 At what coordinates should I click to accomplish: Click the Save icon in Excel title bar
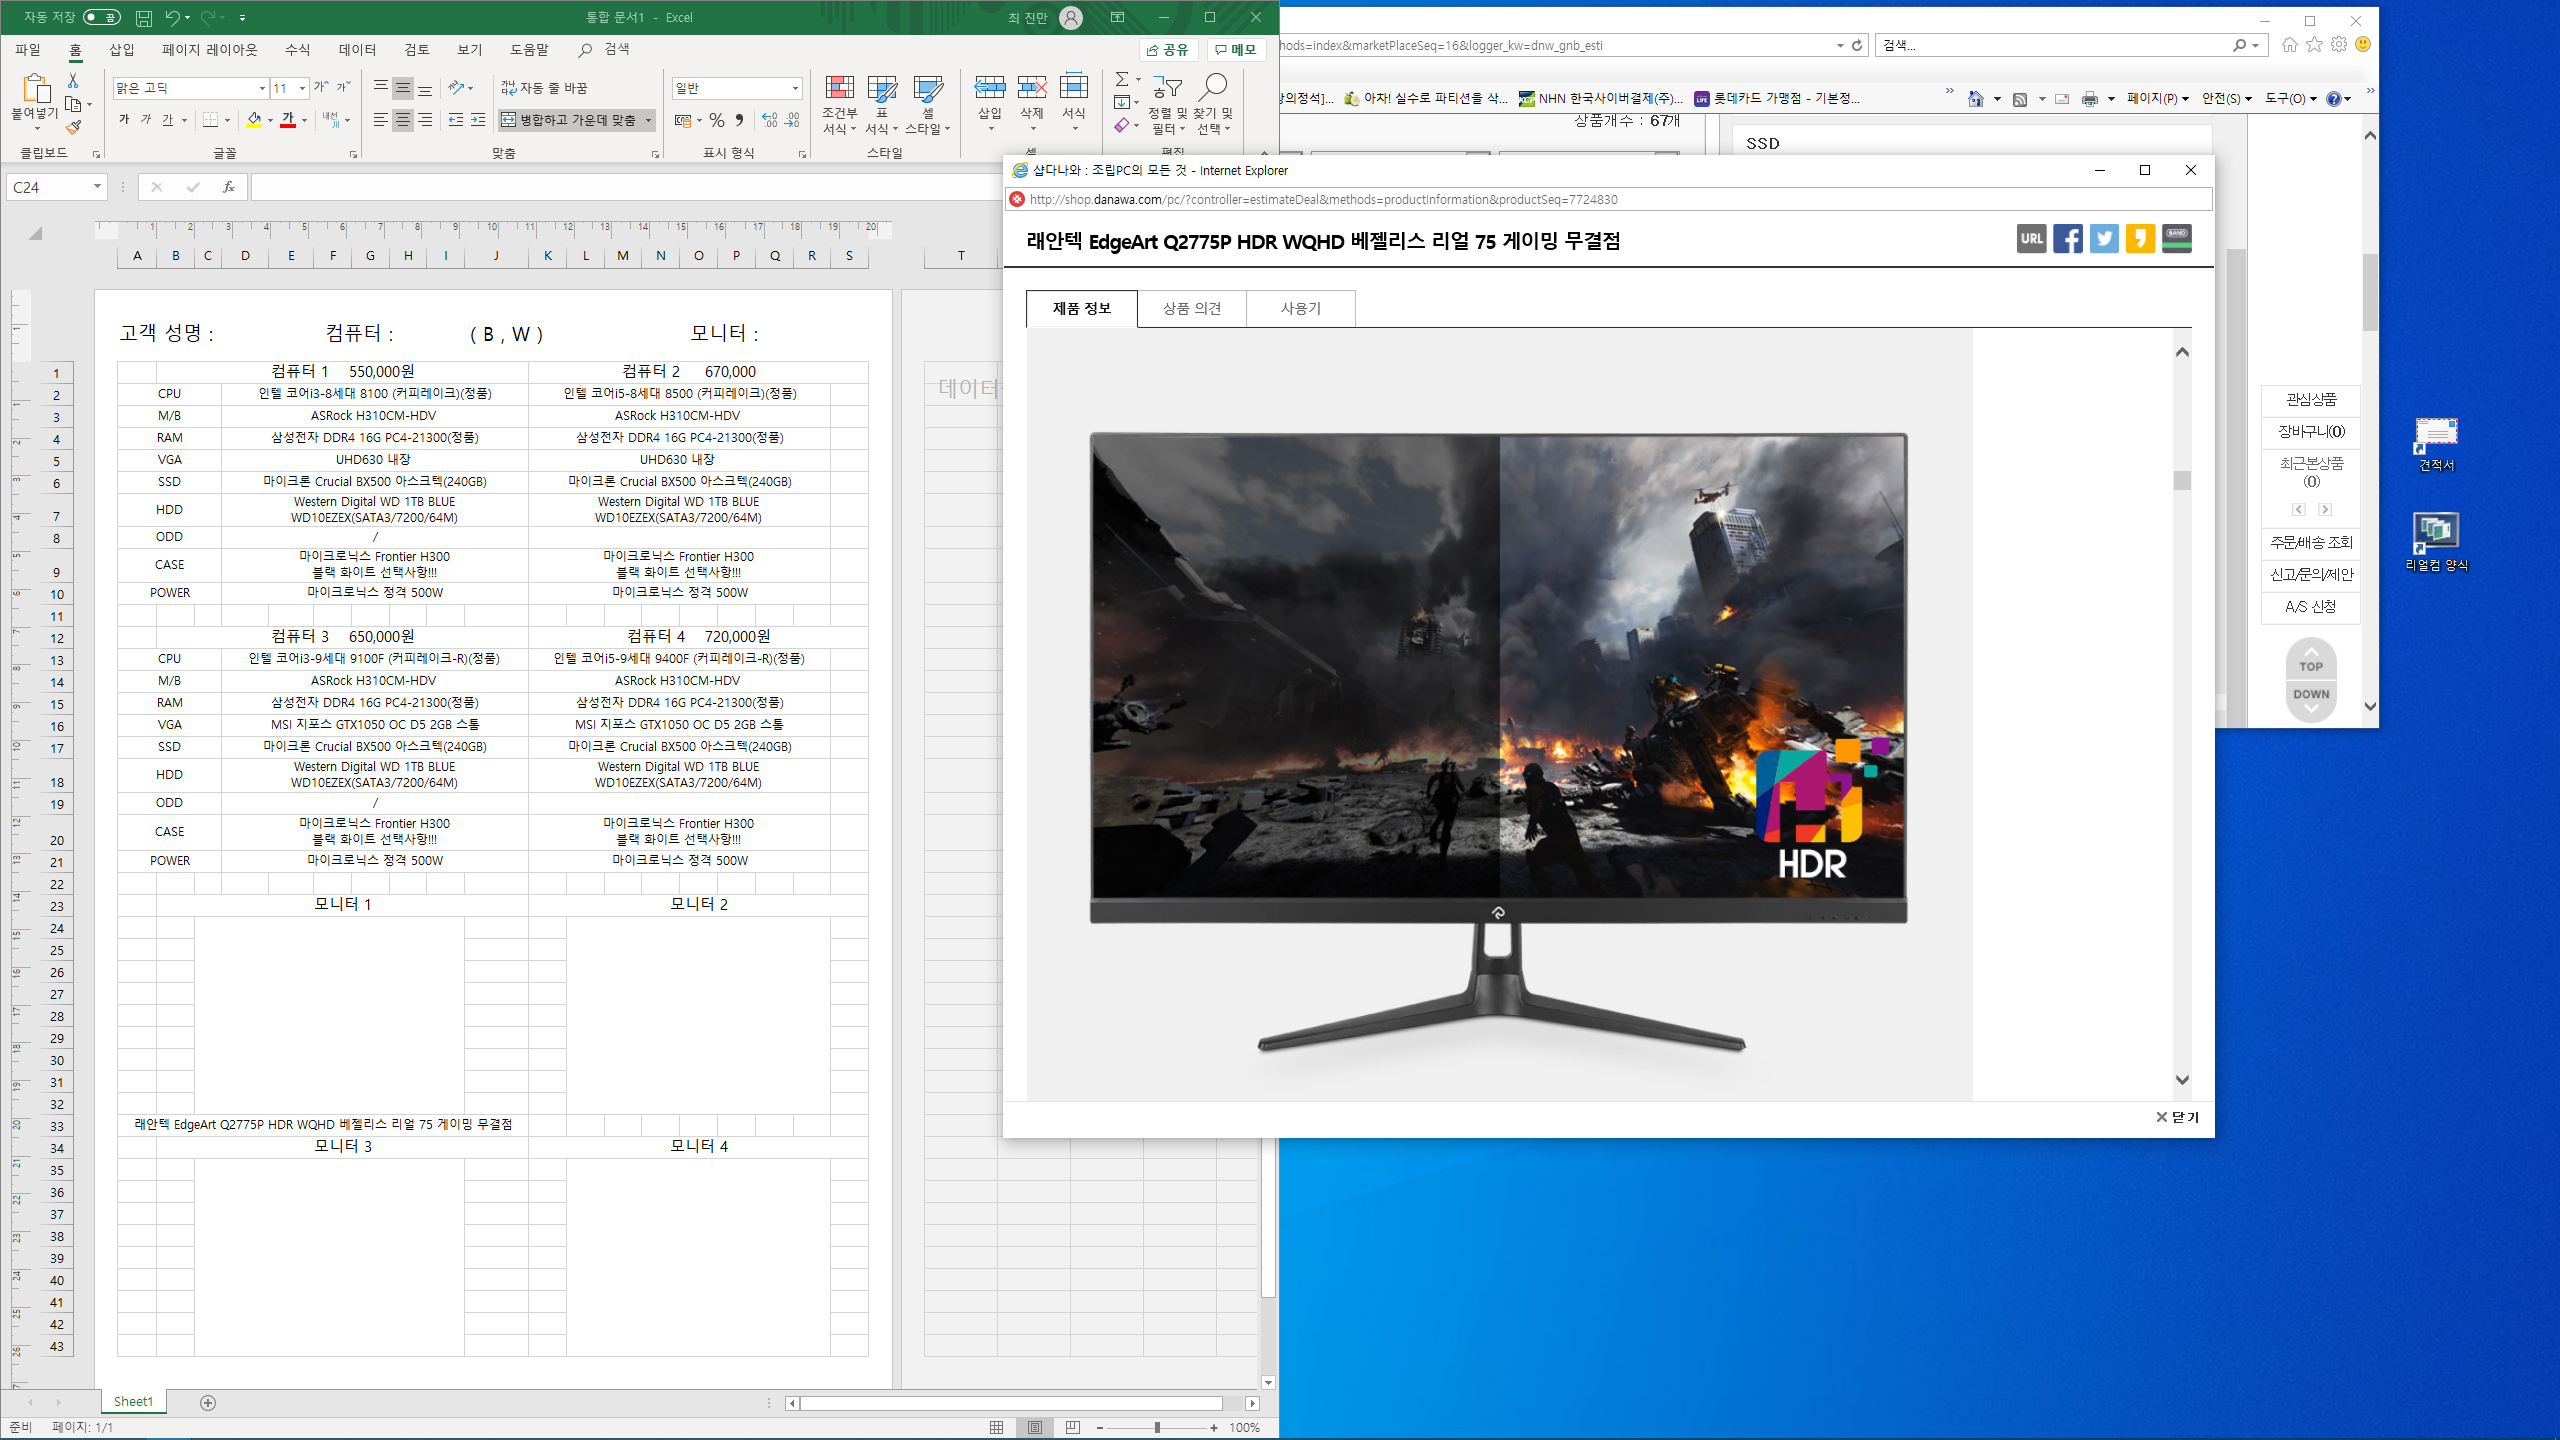click(x=144, y=17)
